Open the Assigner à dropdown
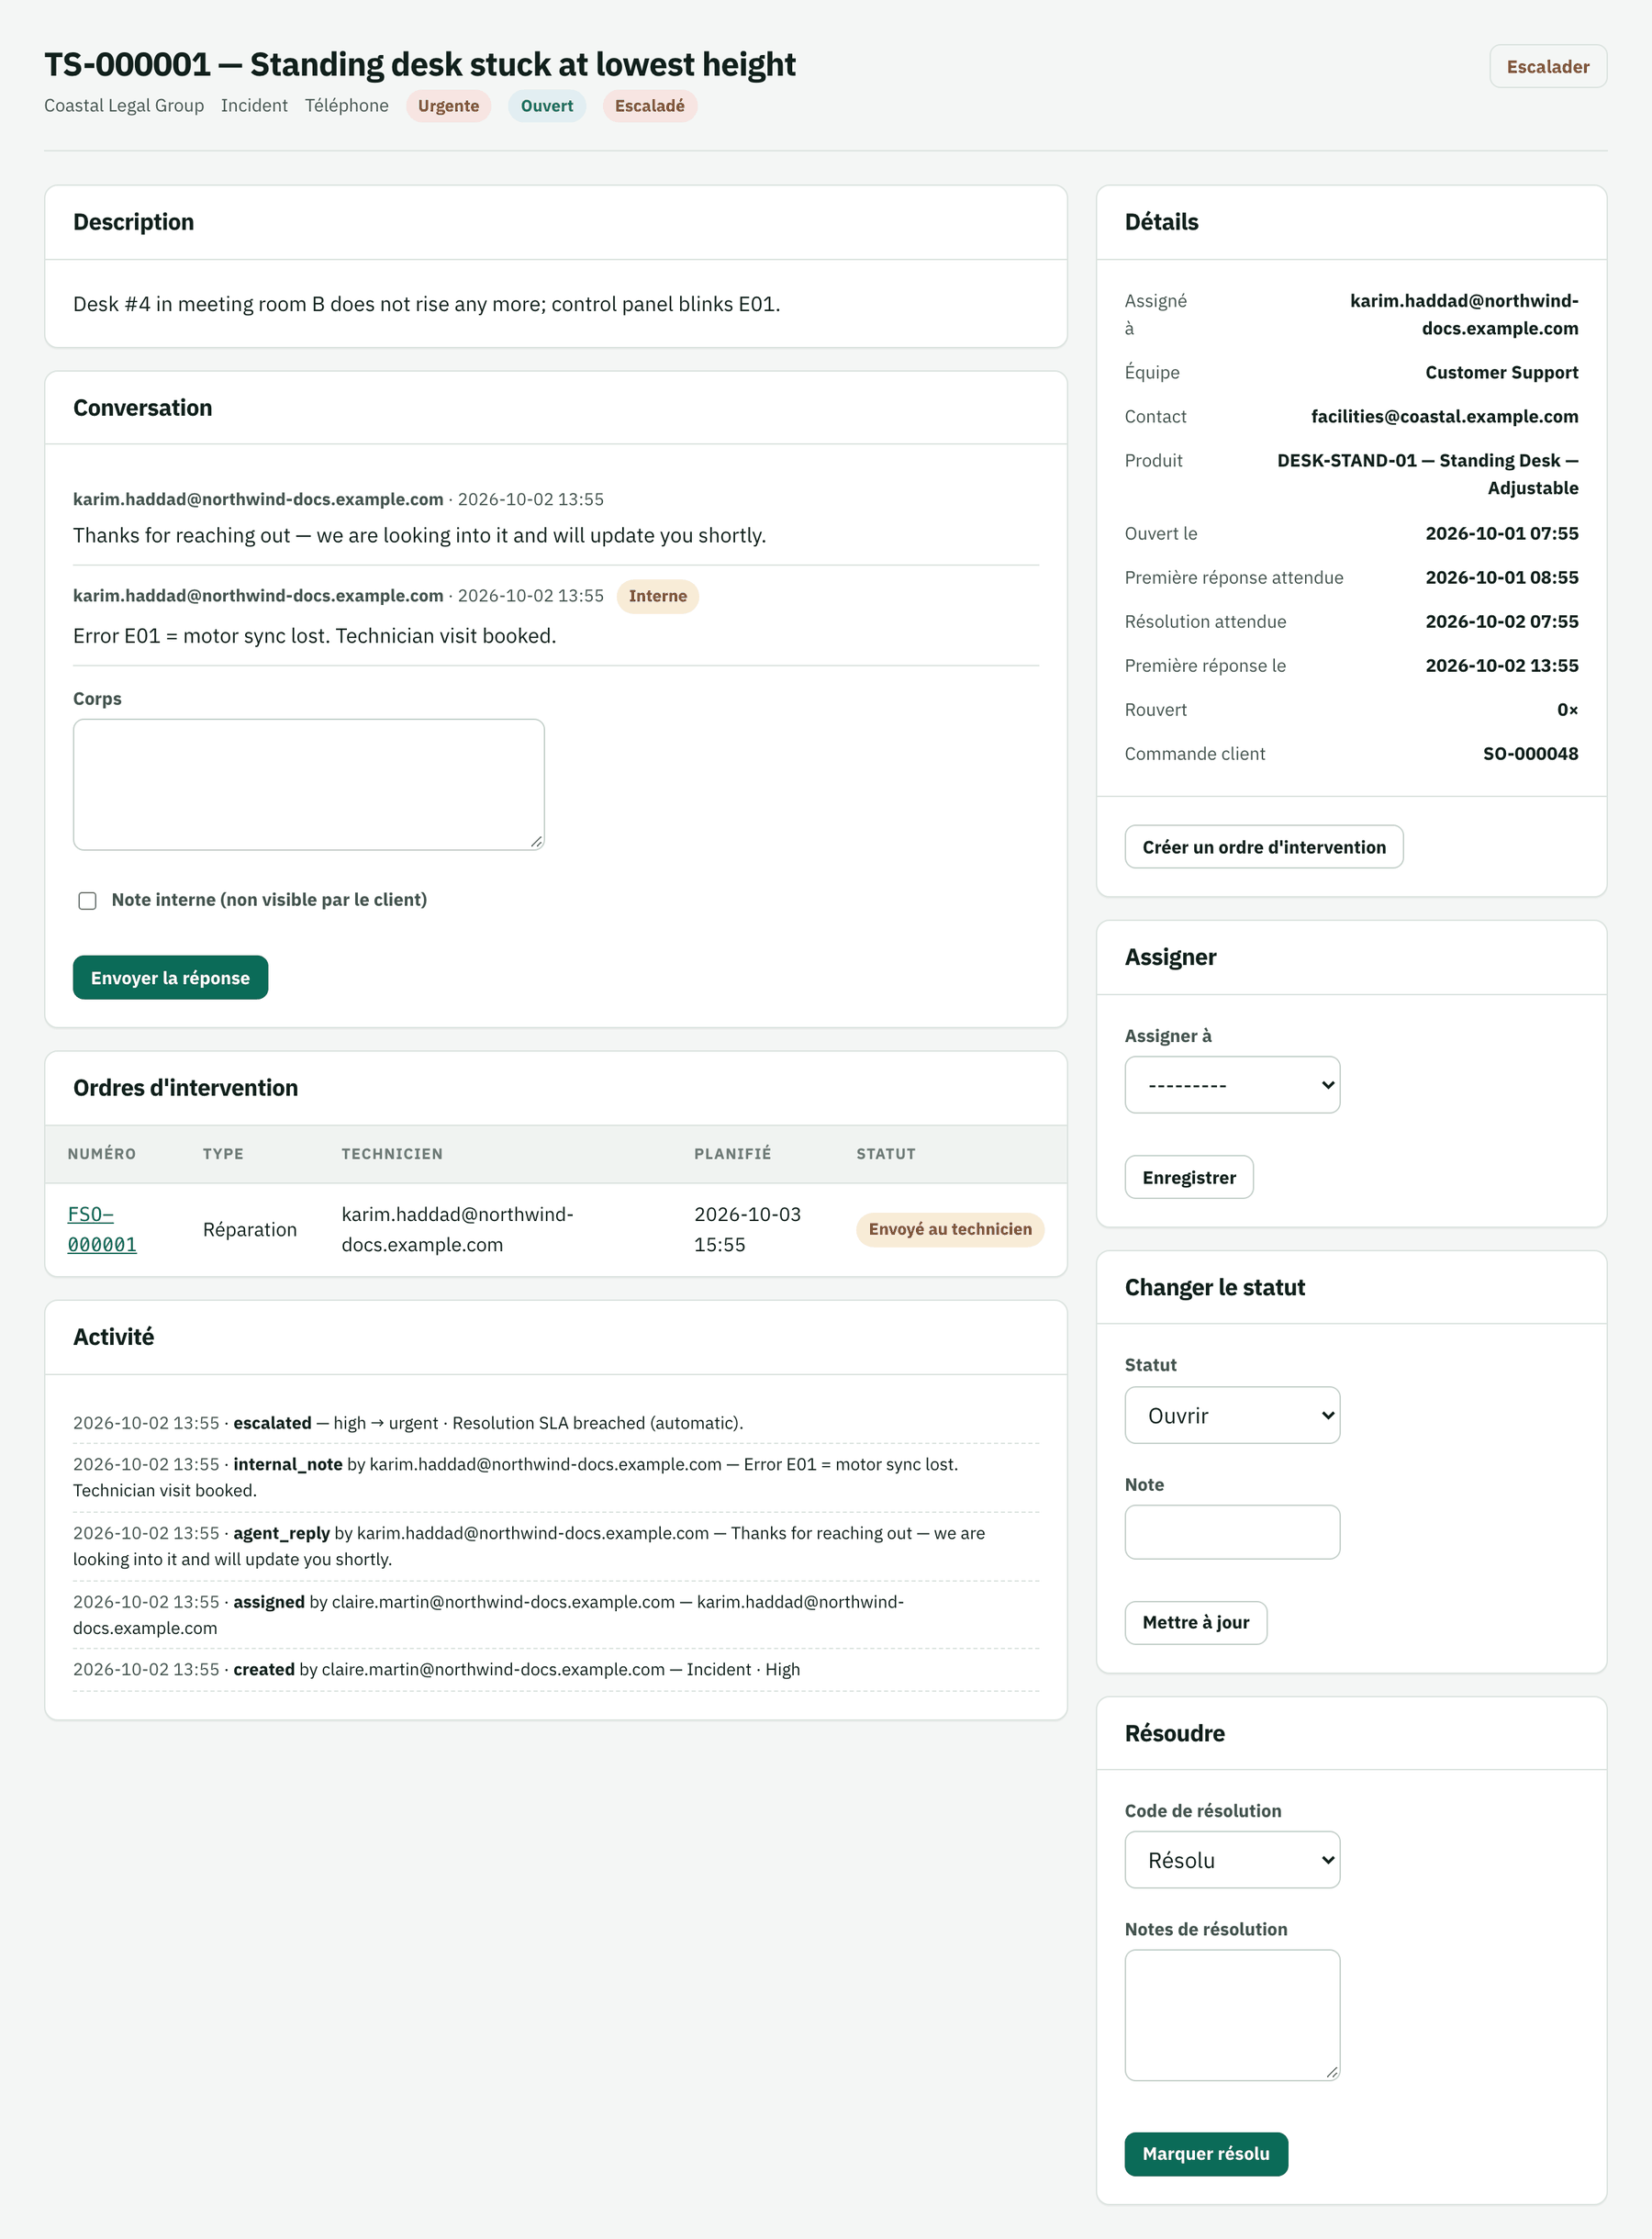1652x2239 pixels. (x=1232, y=1084)
